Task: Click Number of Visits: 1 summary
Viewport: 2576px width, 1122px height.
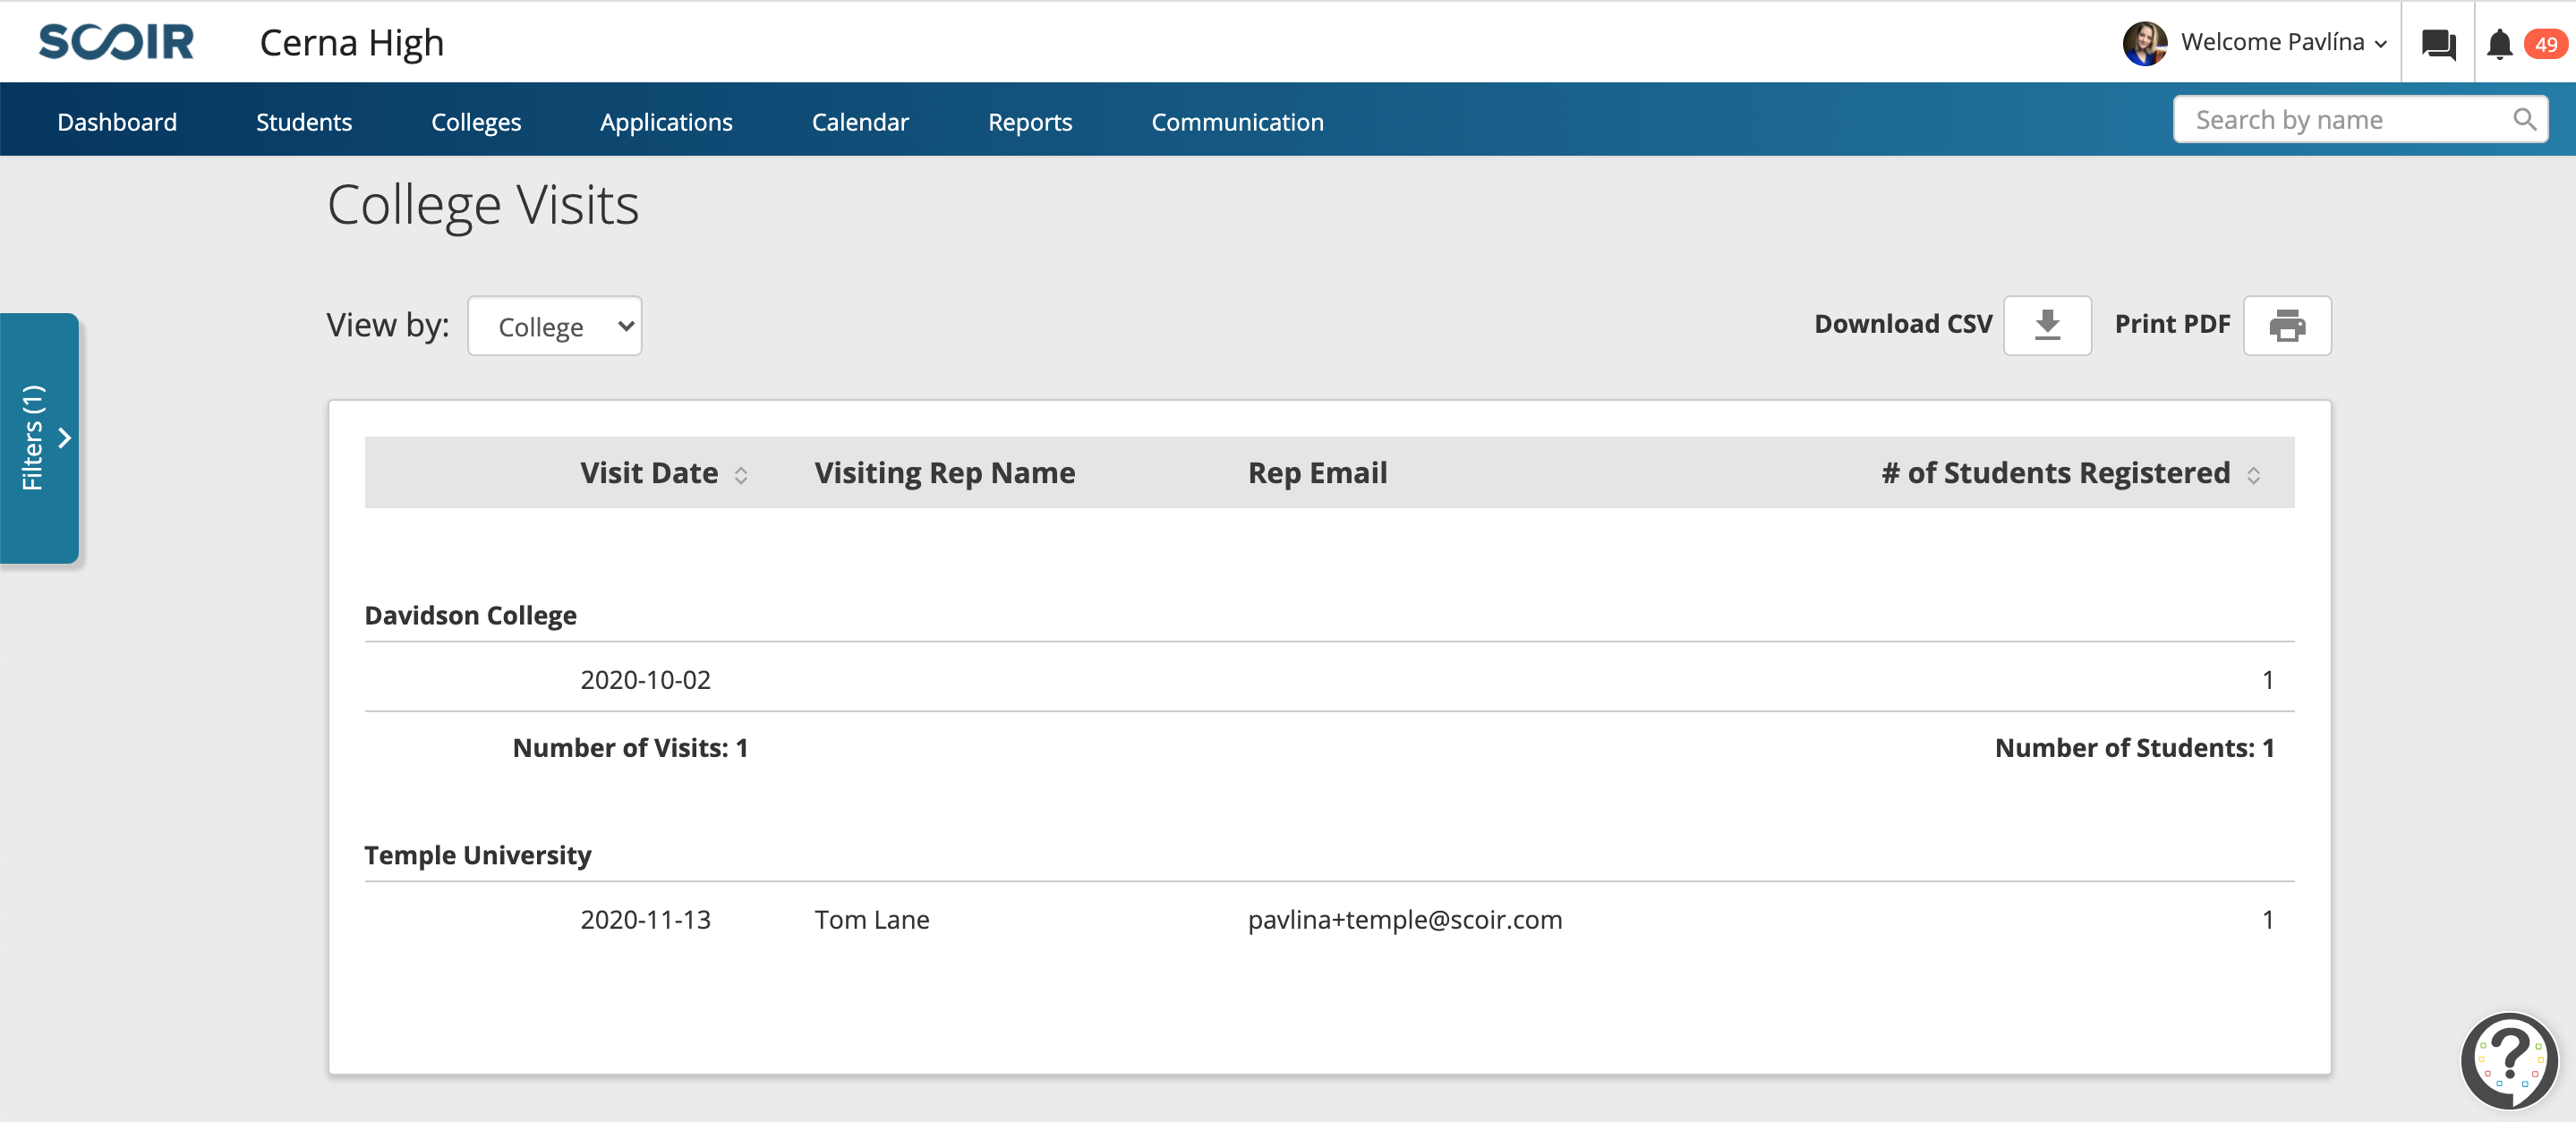Action: tap(630, 748)
